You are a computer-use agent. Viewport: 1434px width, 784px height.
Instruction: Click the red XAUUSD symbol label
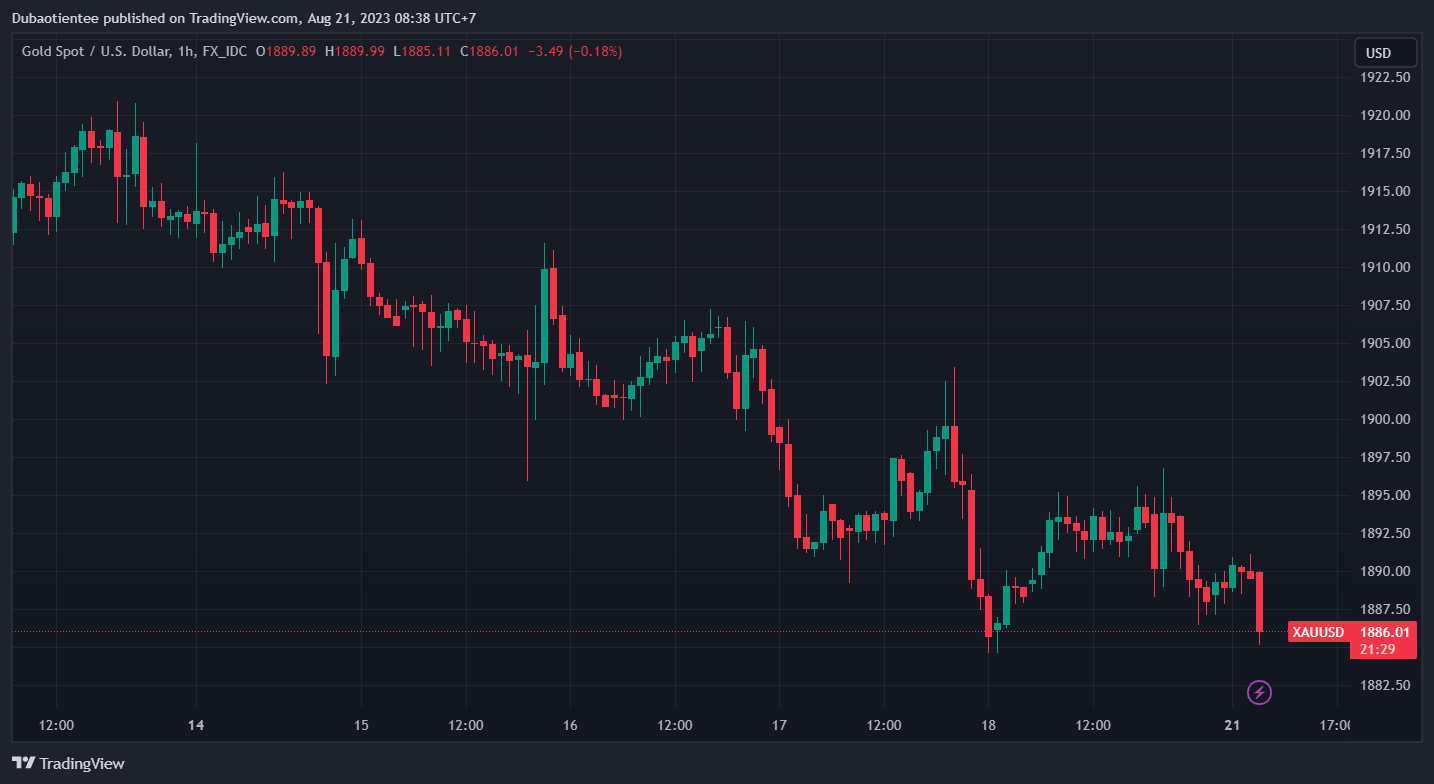[1317, 632]
